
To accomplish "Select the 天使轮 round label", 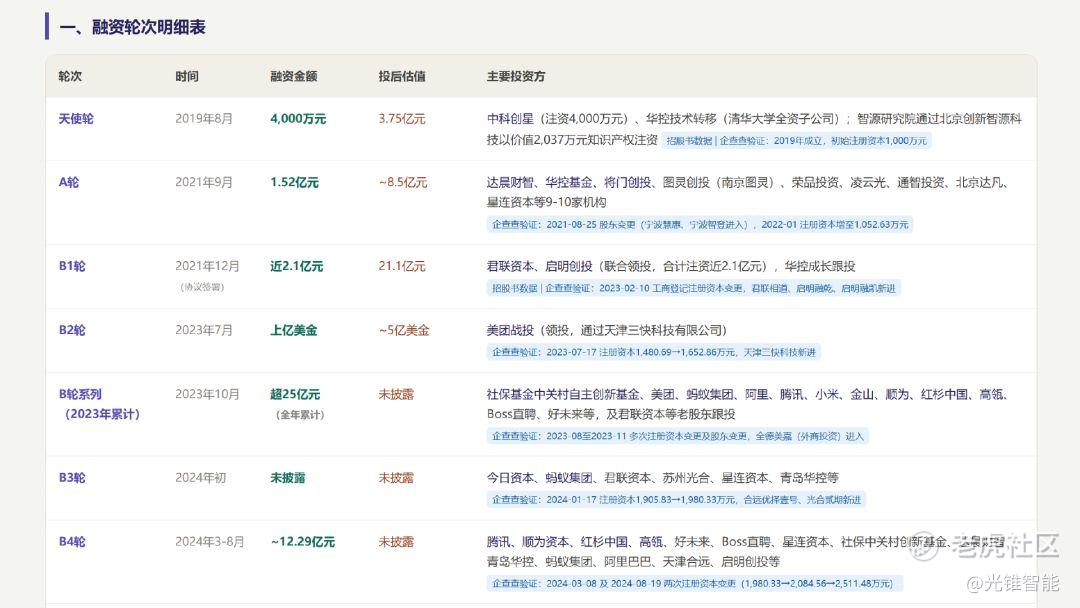I will point(76,118).
